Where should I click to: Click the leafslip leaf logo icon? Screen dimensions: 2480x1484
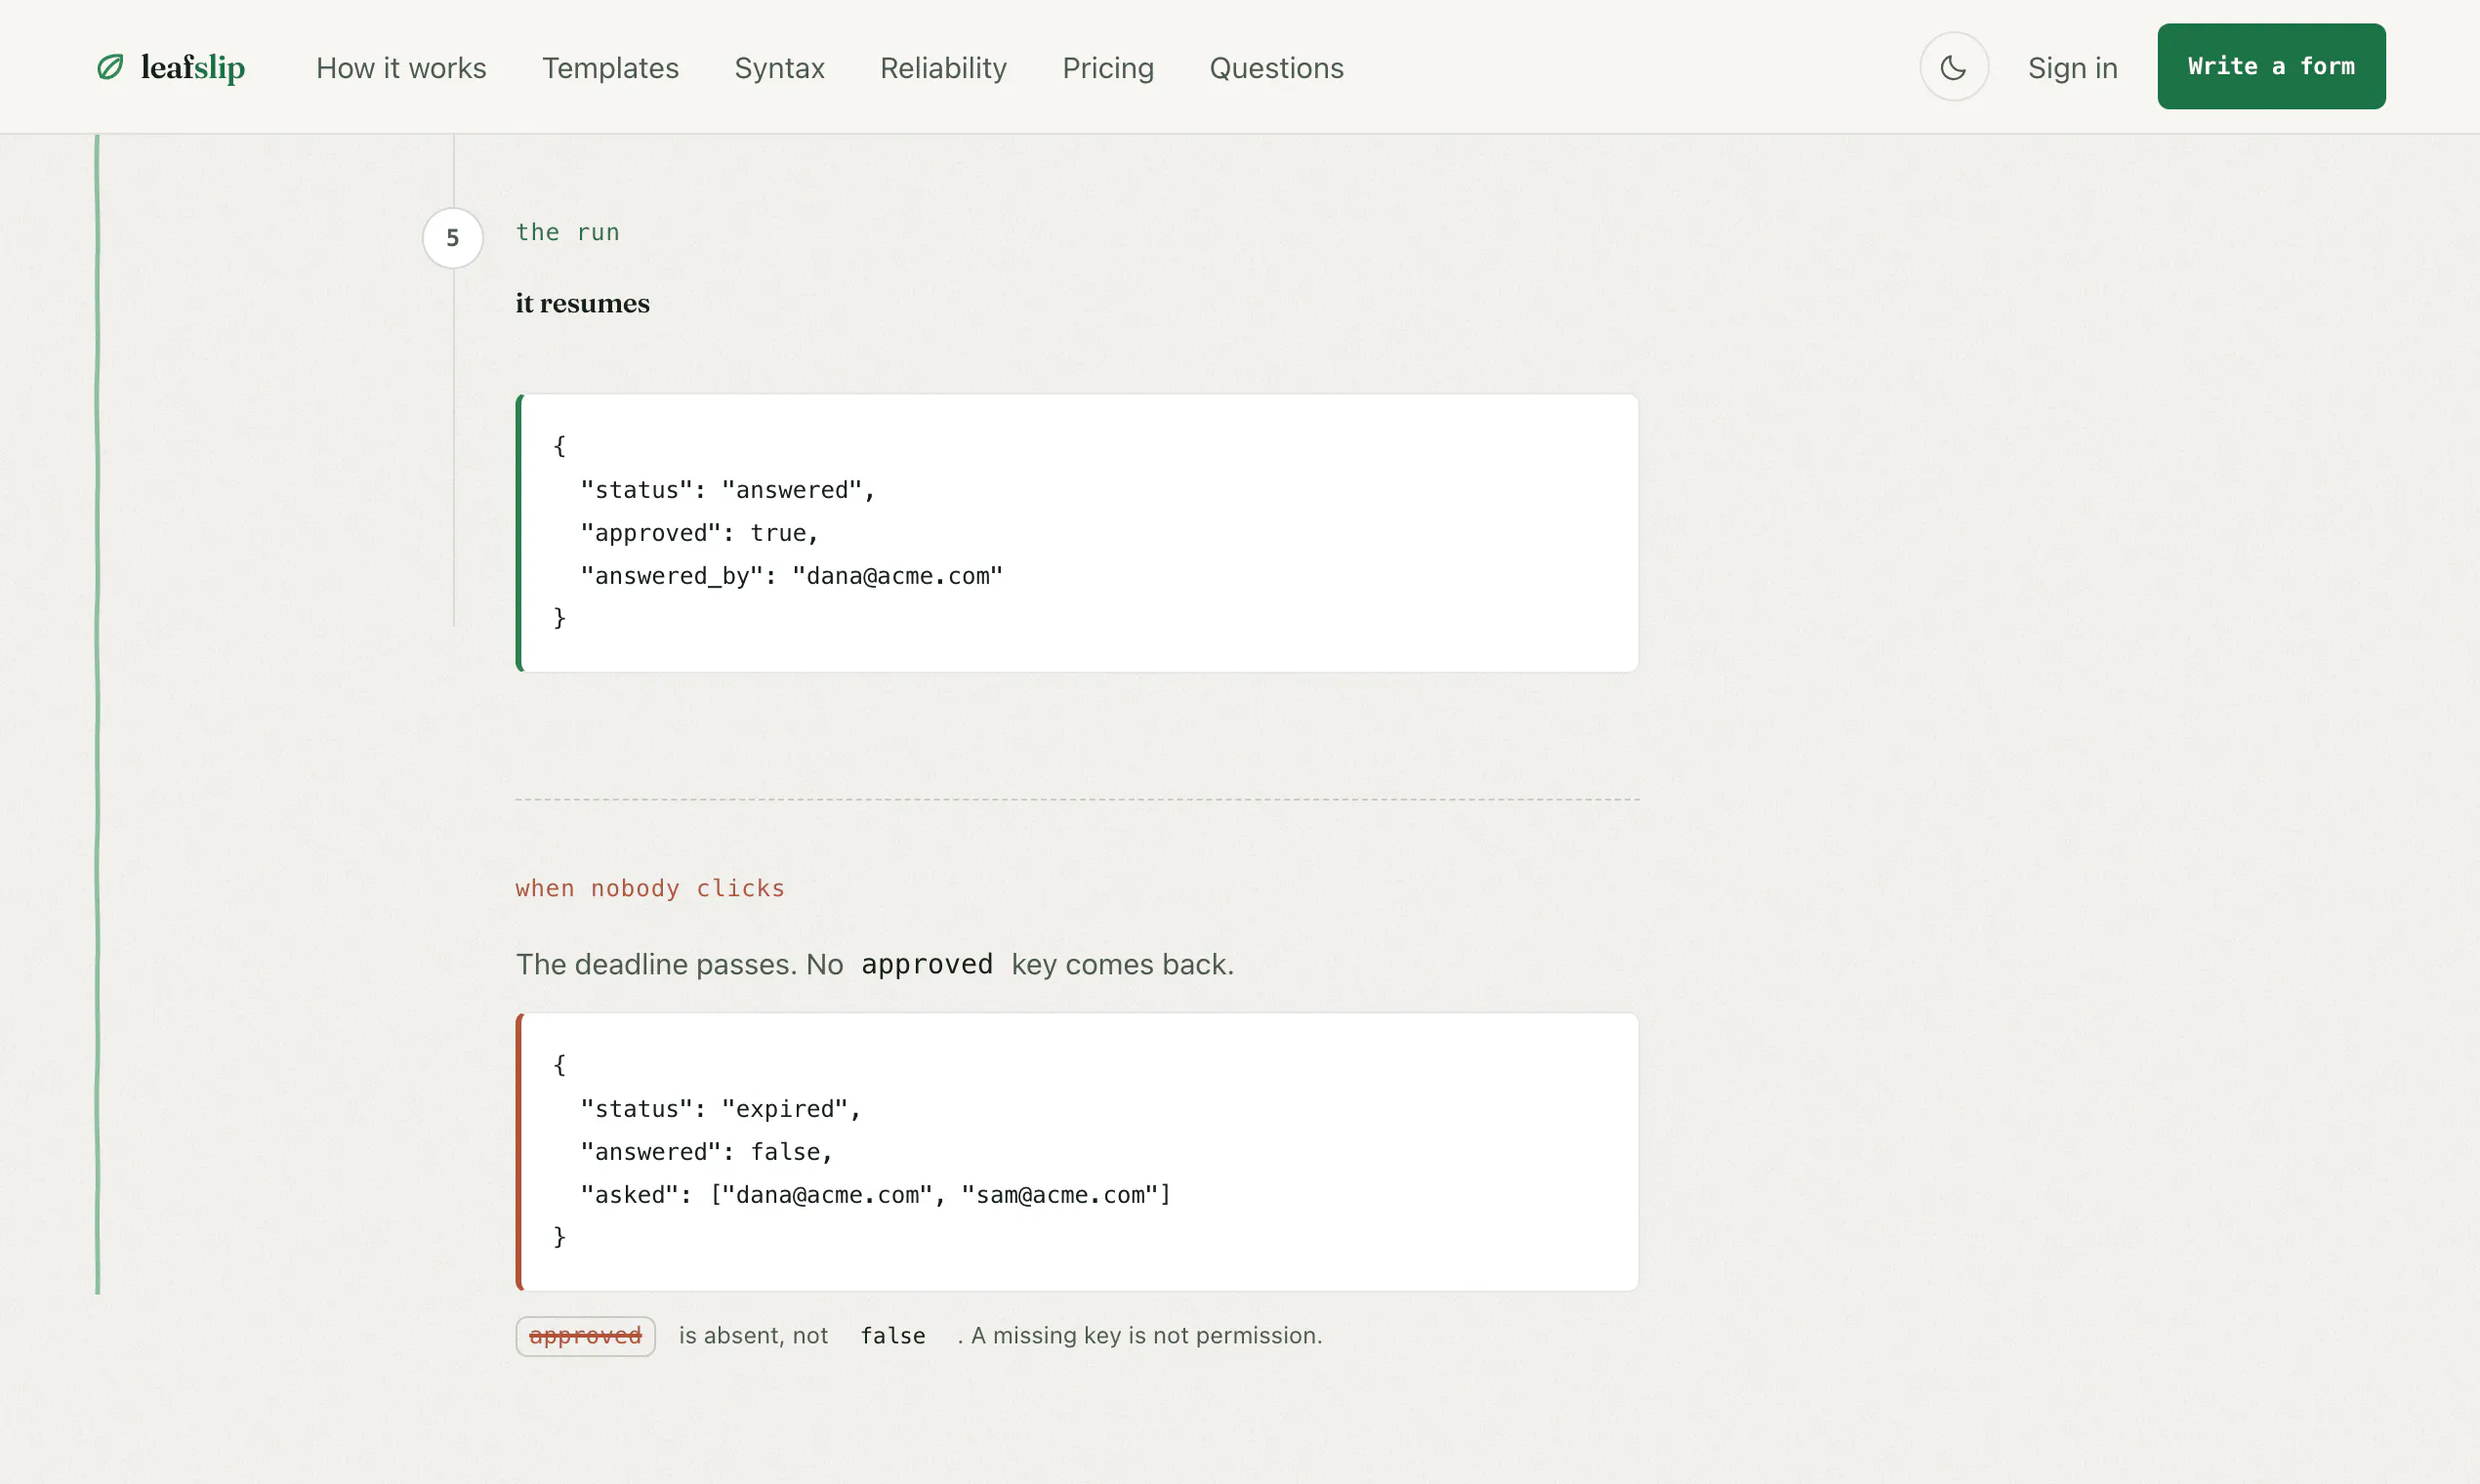click(110, 67)
